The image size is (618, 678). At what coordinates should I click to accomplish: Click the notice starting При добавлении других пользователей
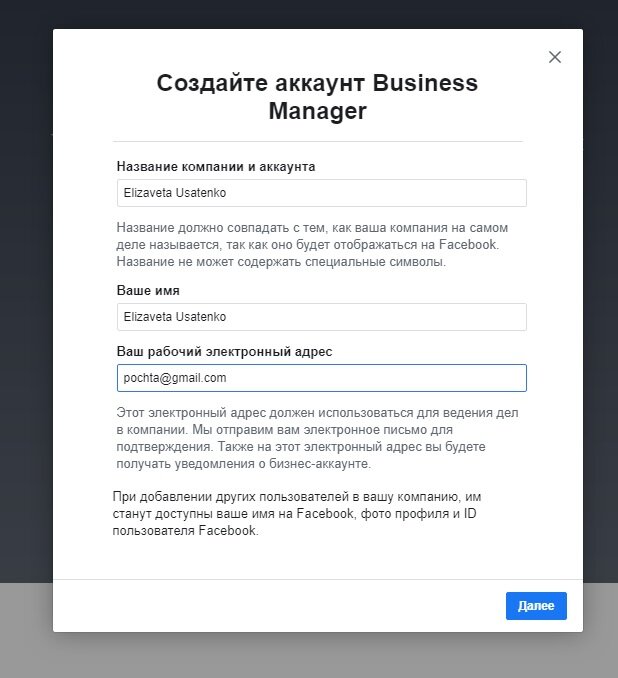click(297, 513)
